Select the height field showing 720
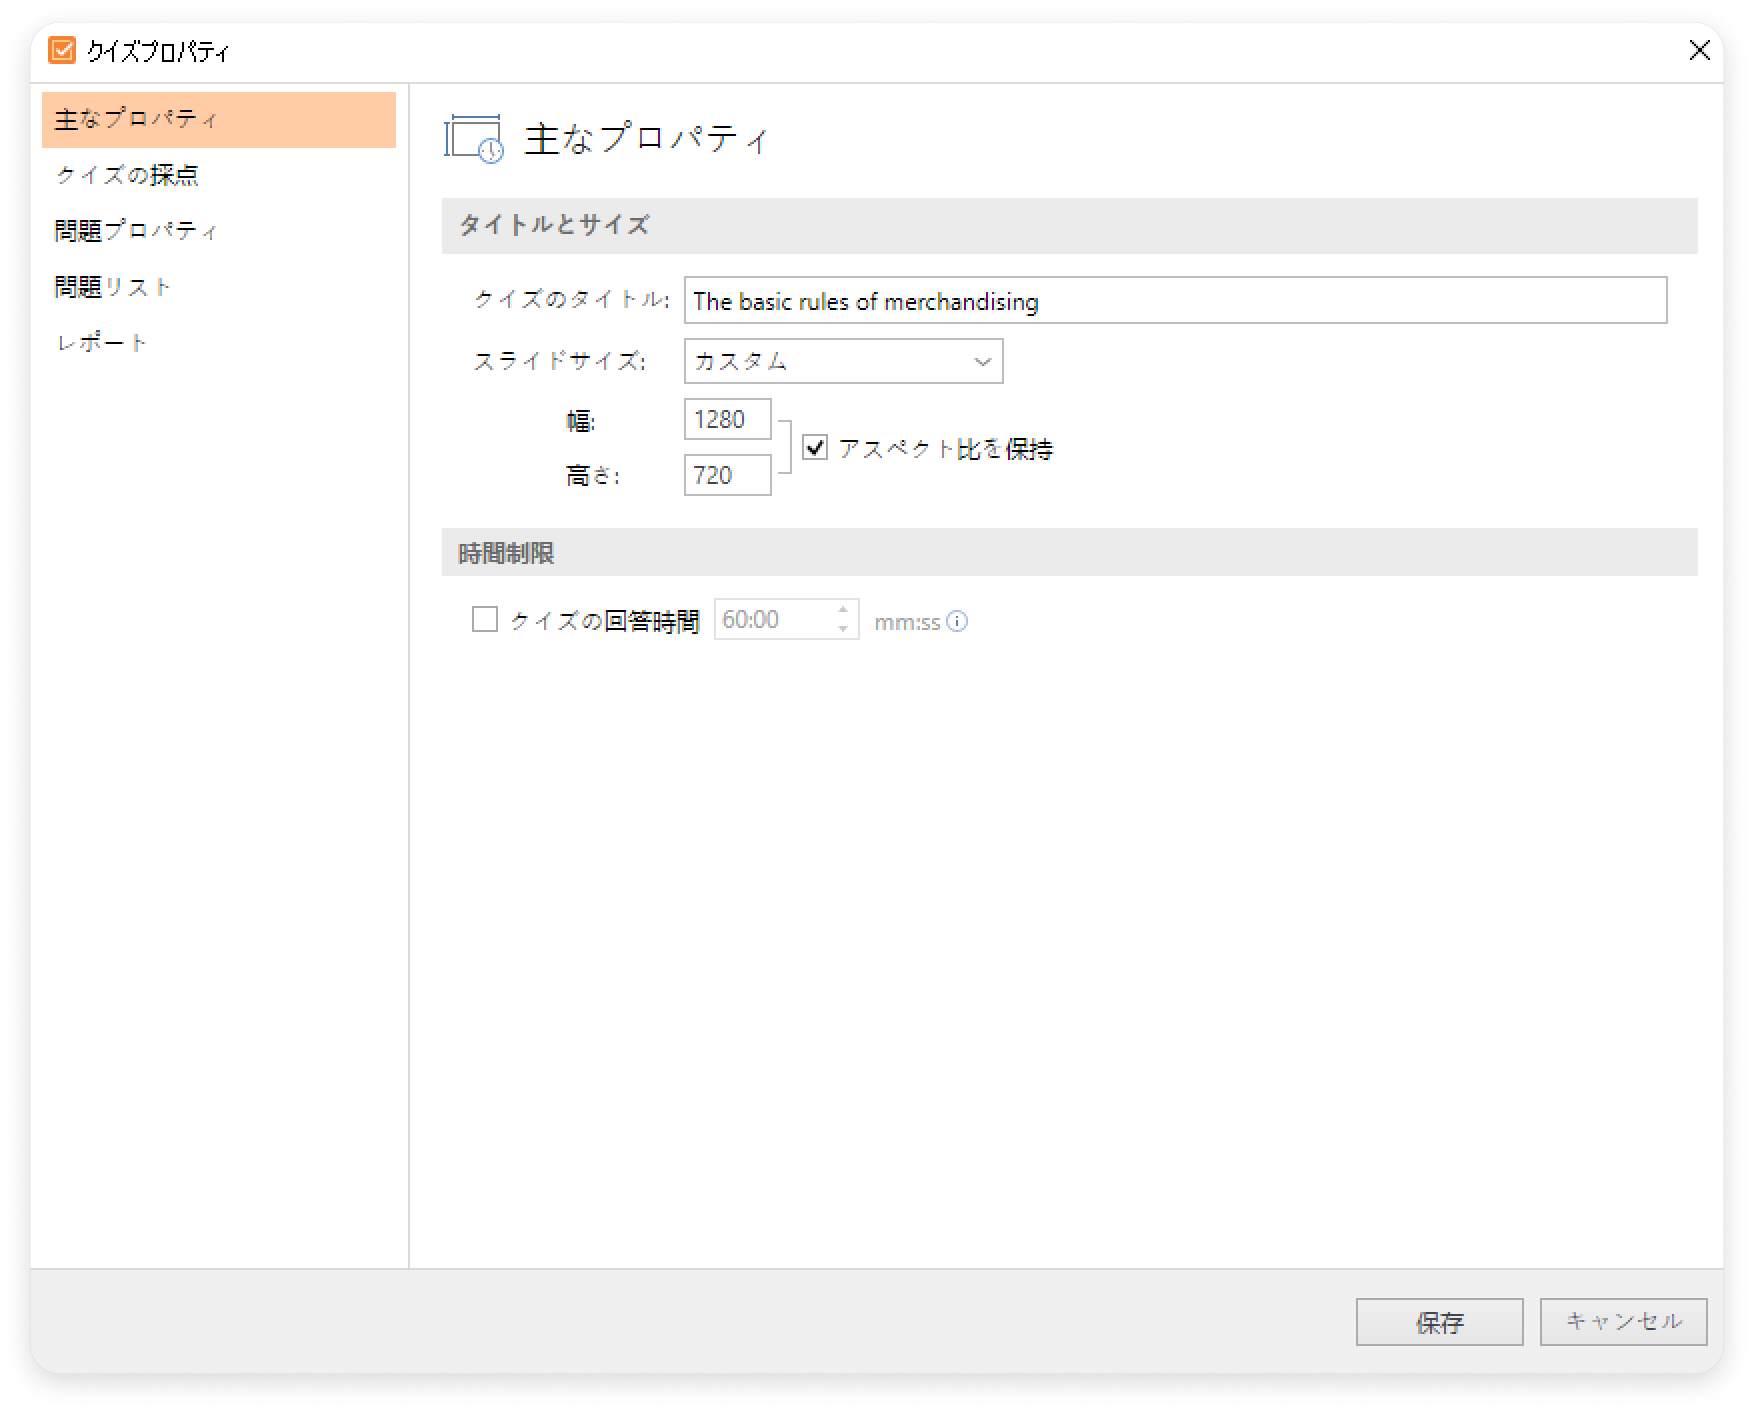Screen dimensions: 1754x1412 pos(726,475)
